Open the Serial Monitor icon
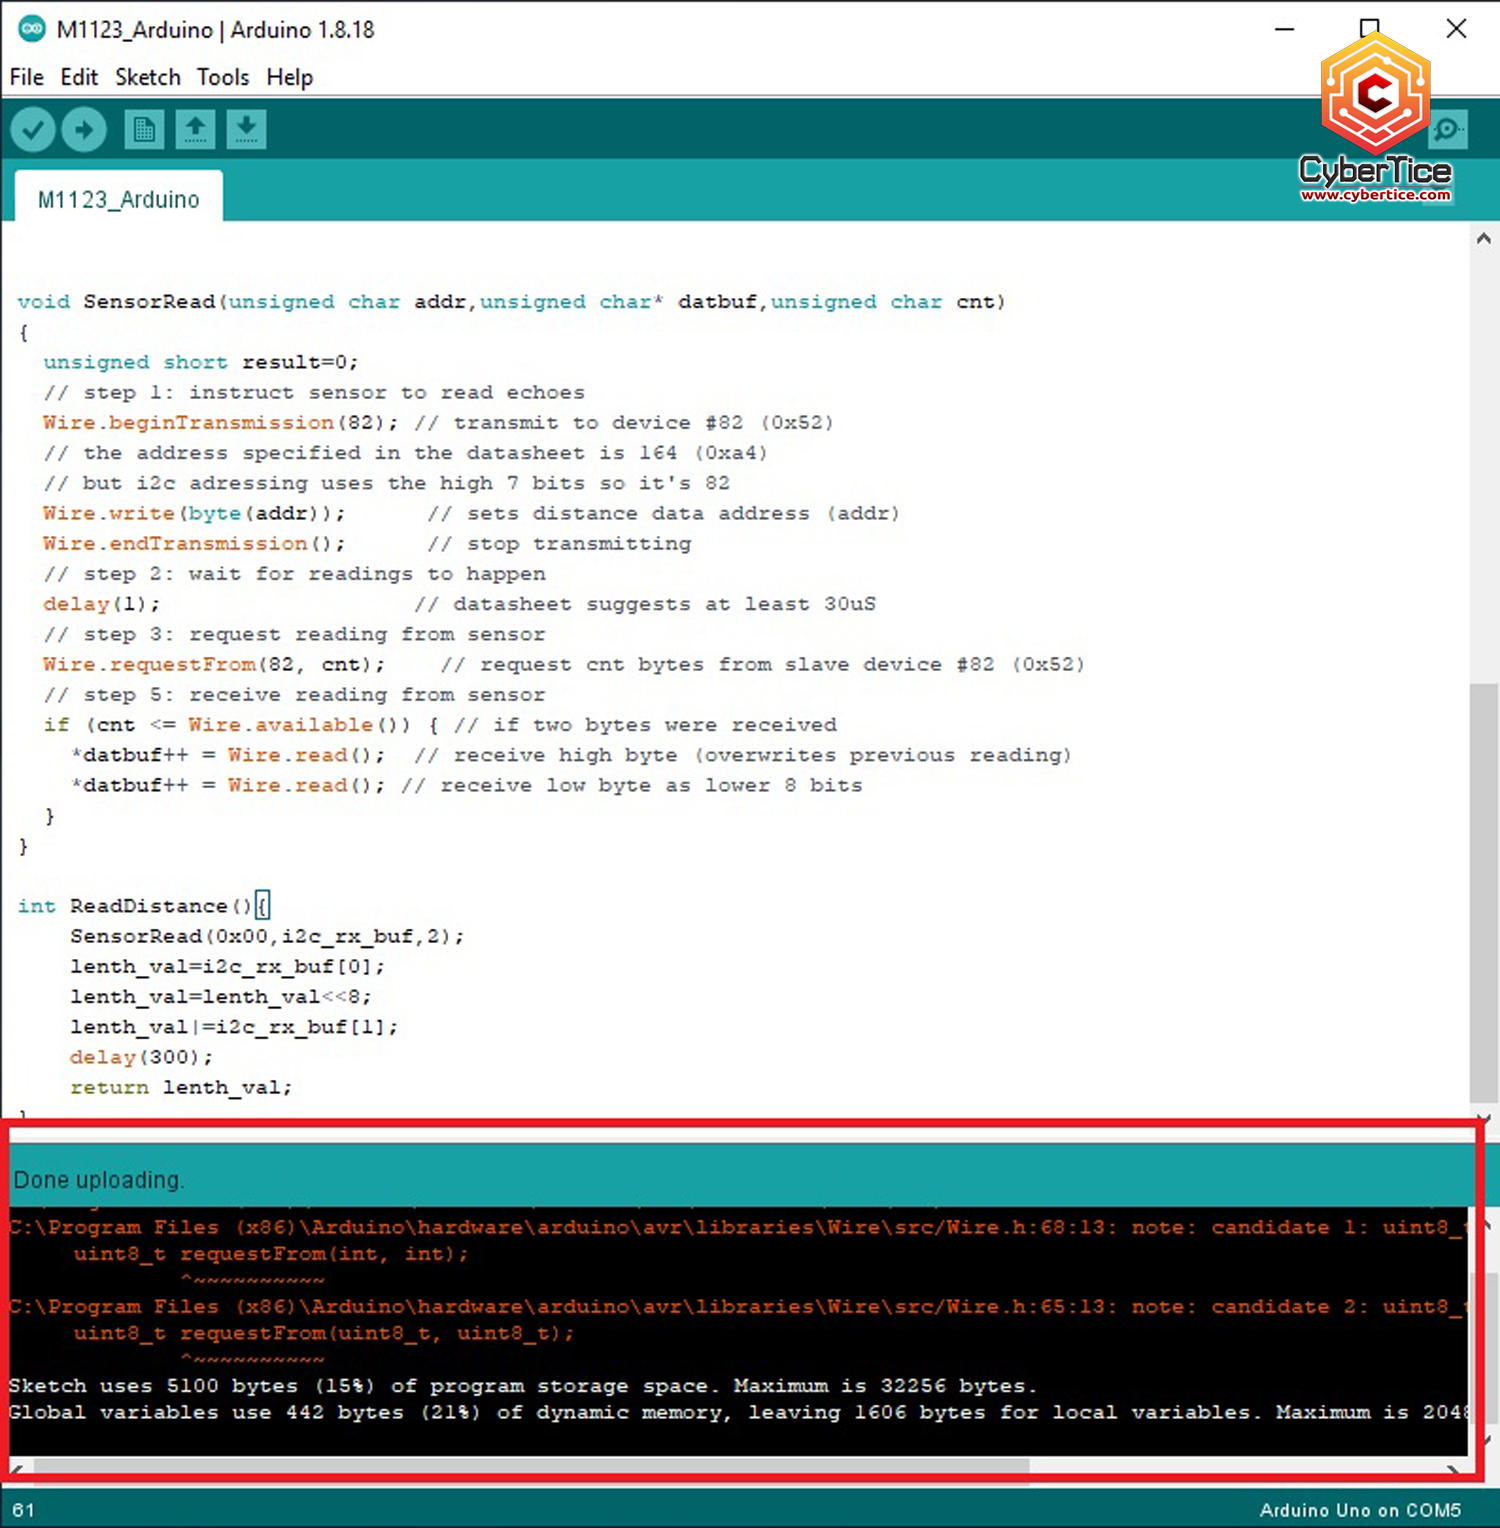1500x1528 pixels. (1448, 129)
